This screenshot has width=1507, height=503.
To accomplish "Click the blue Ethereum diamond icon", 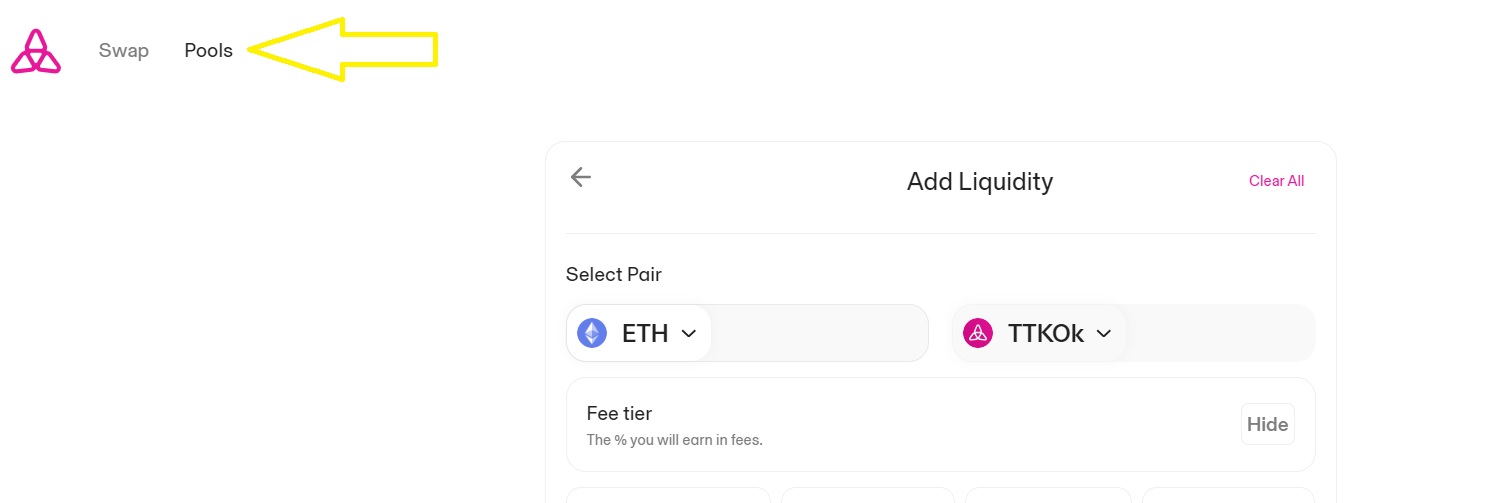I will pos(592,333).
